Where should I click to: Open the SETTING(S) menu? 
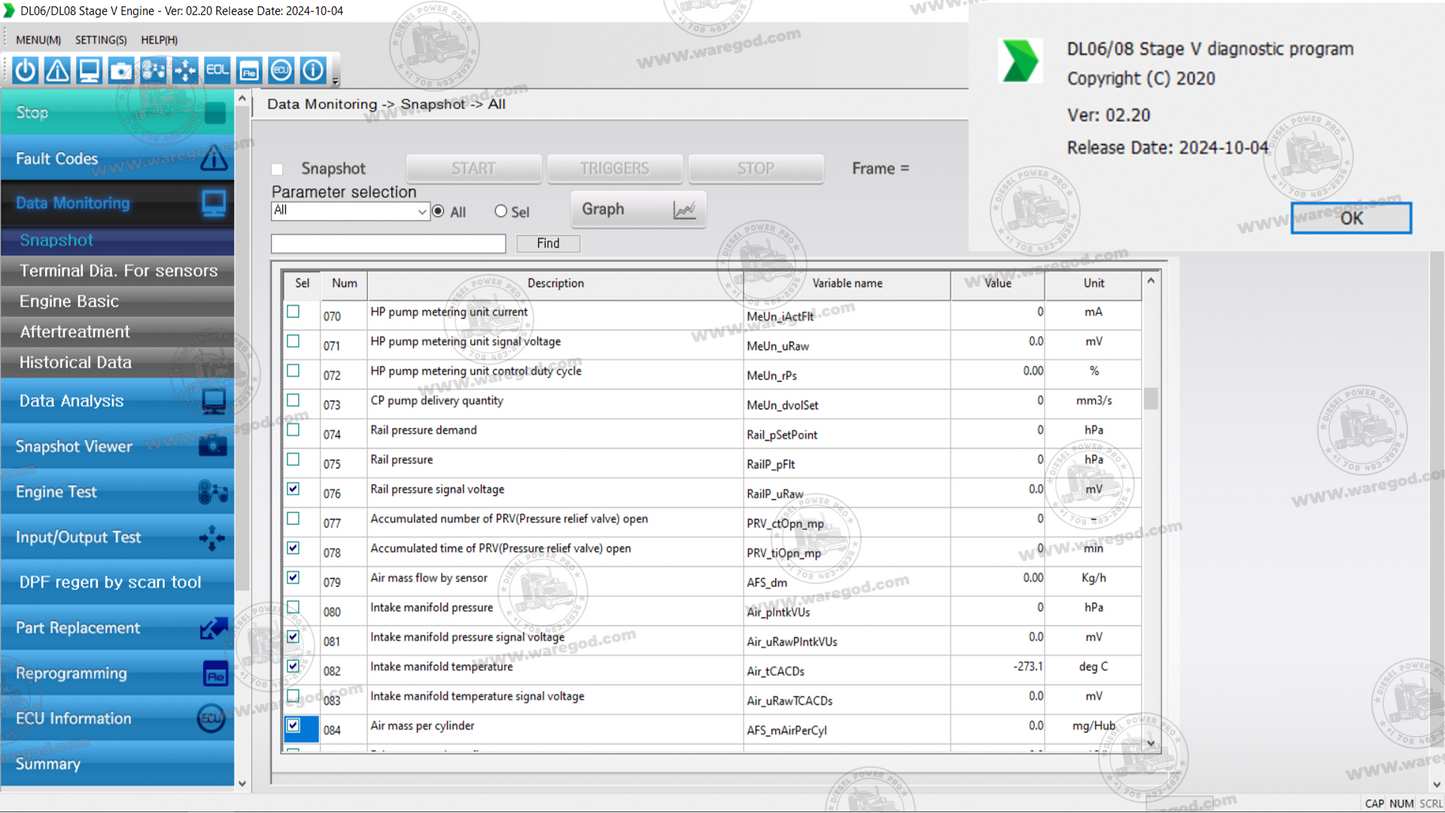click(100, 40)
